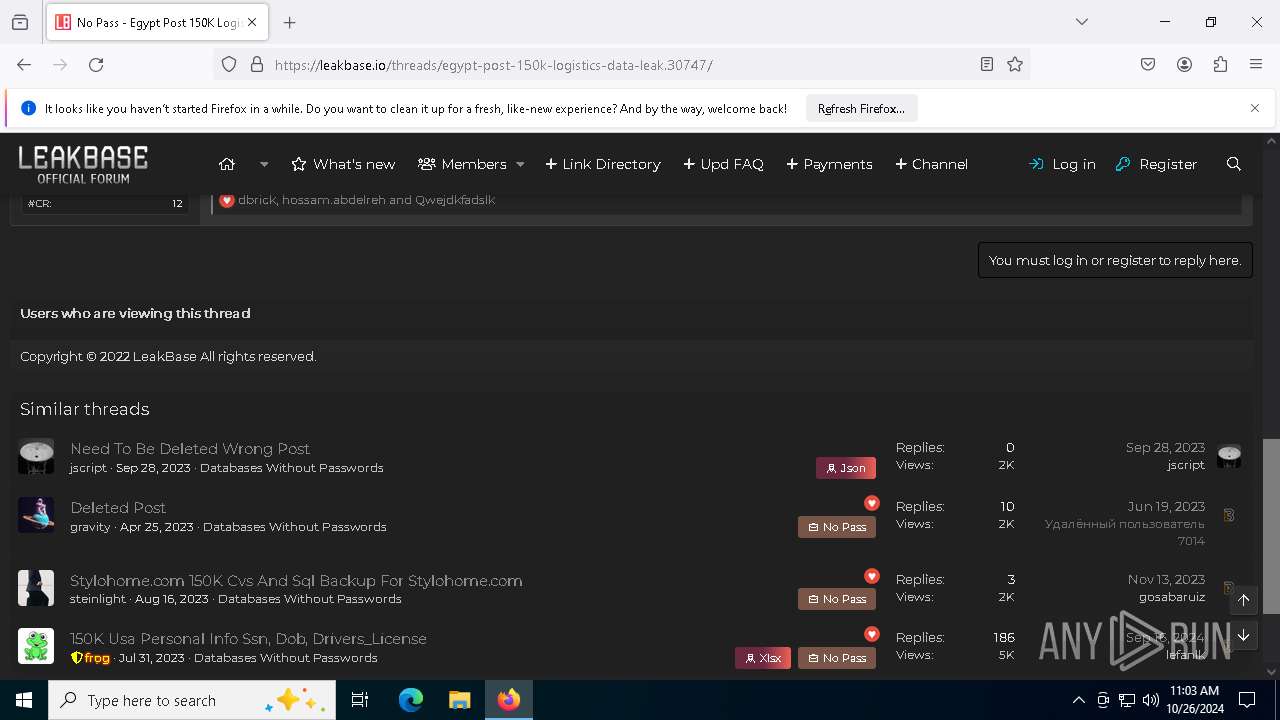1280x720 pixels.
Task: Open Link Directory
Action: (x=603, y=164)
